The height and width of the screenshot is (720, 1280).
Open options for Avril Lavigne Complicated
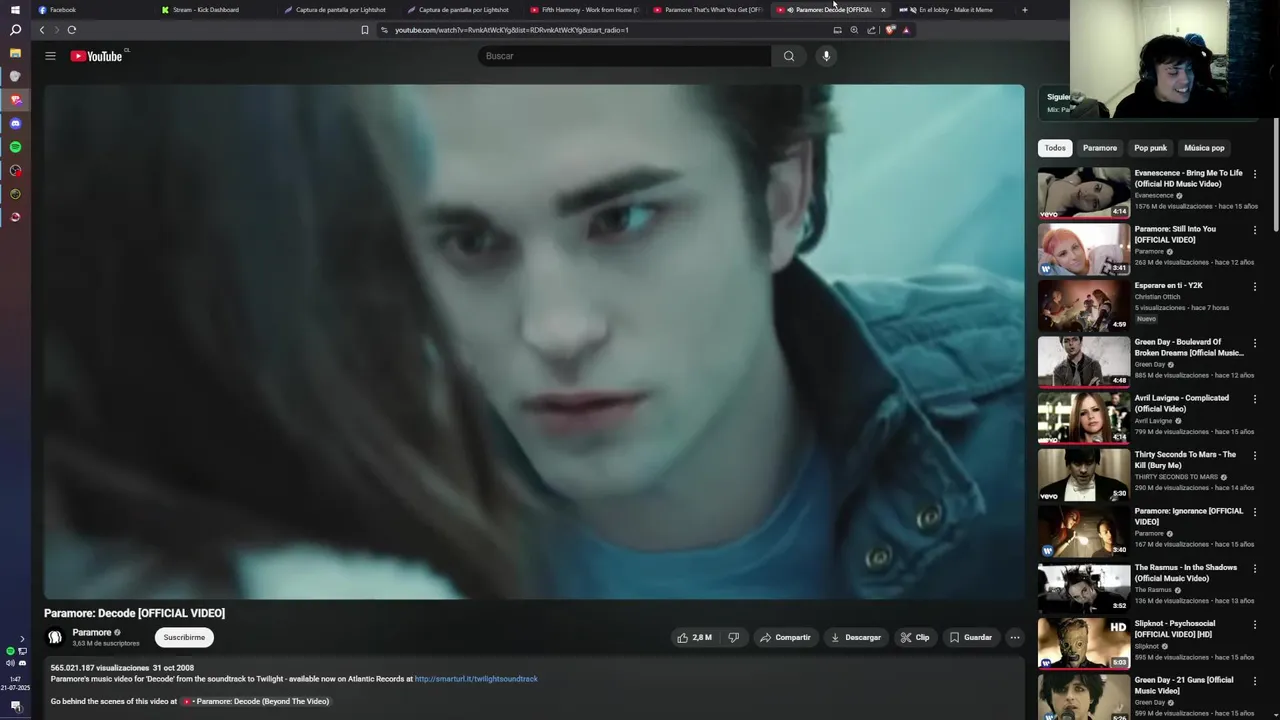(x=1255, y=399)
